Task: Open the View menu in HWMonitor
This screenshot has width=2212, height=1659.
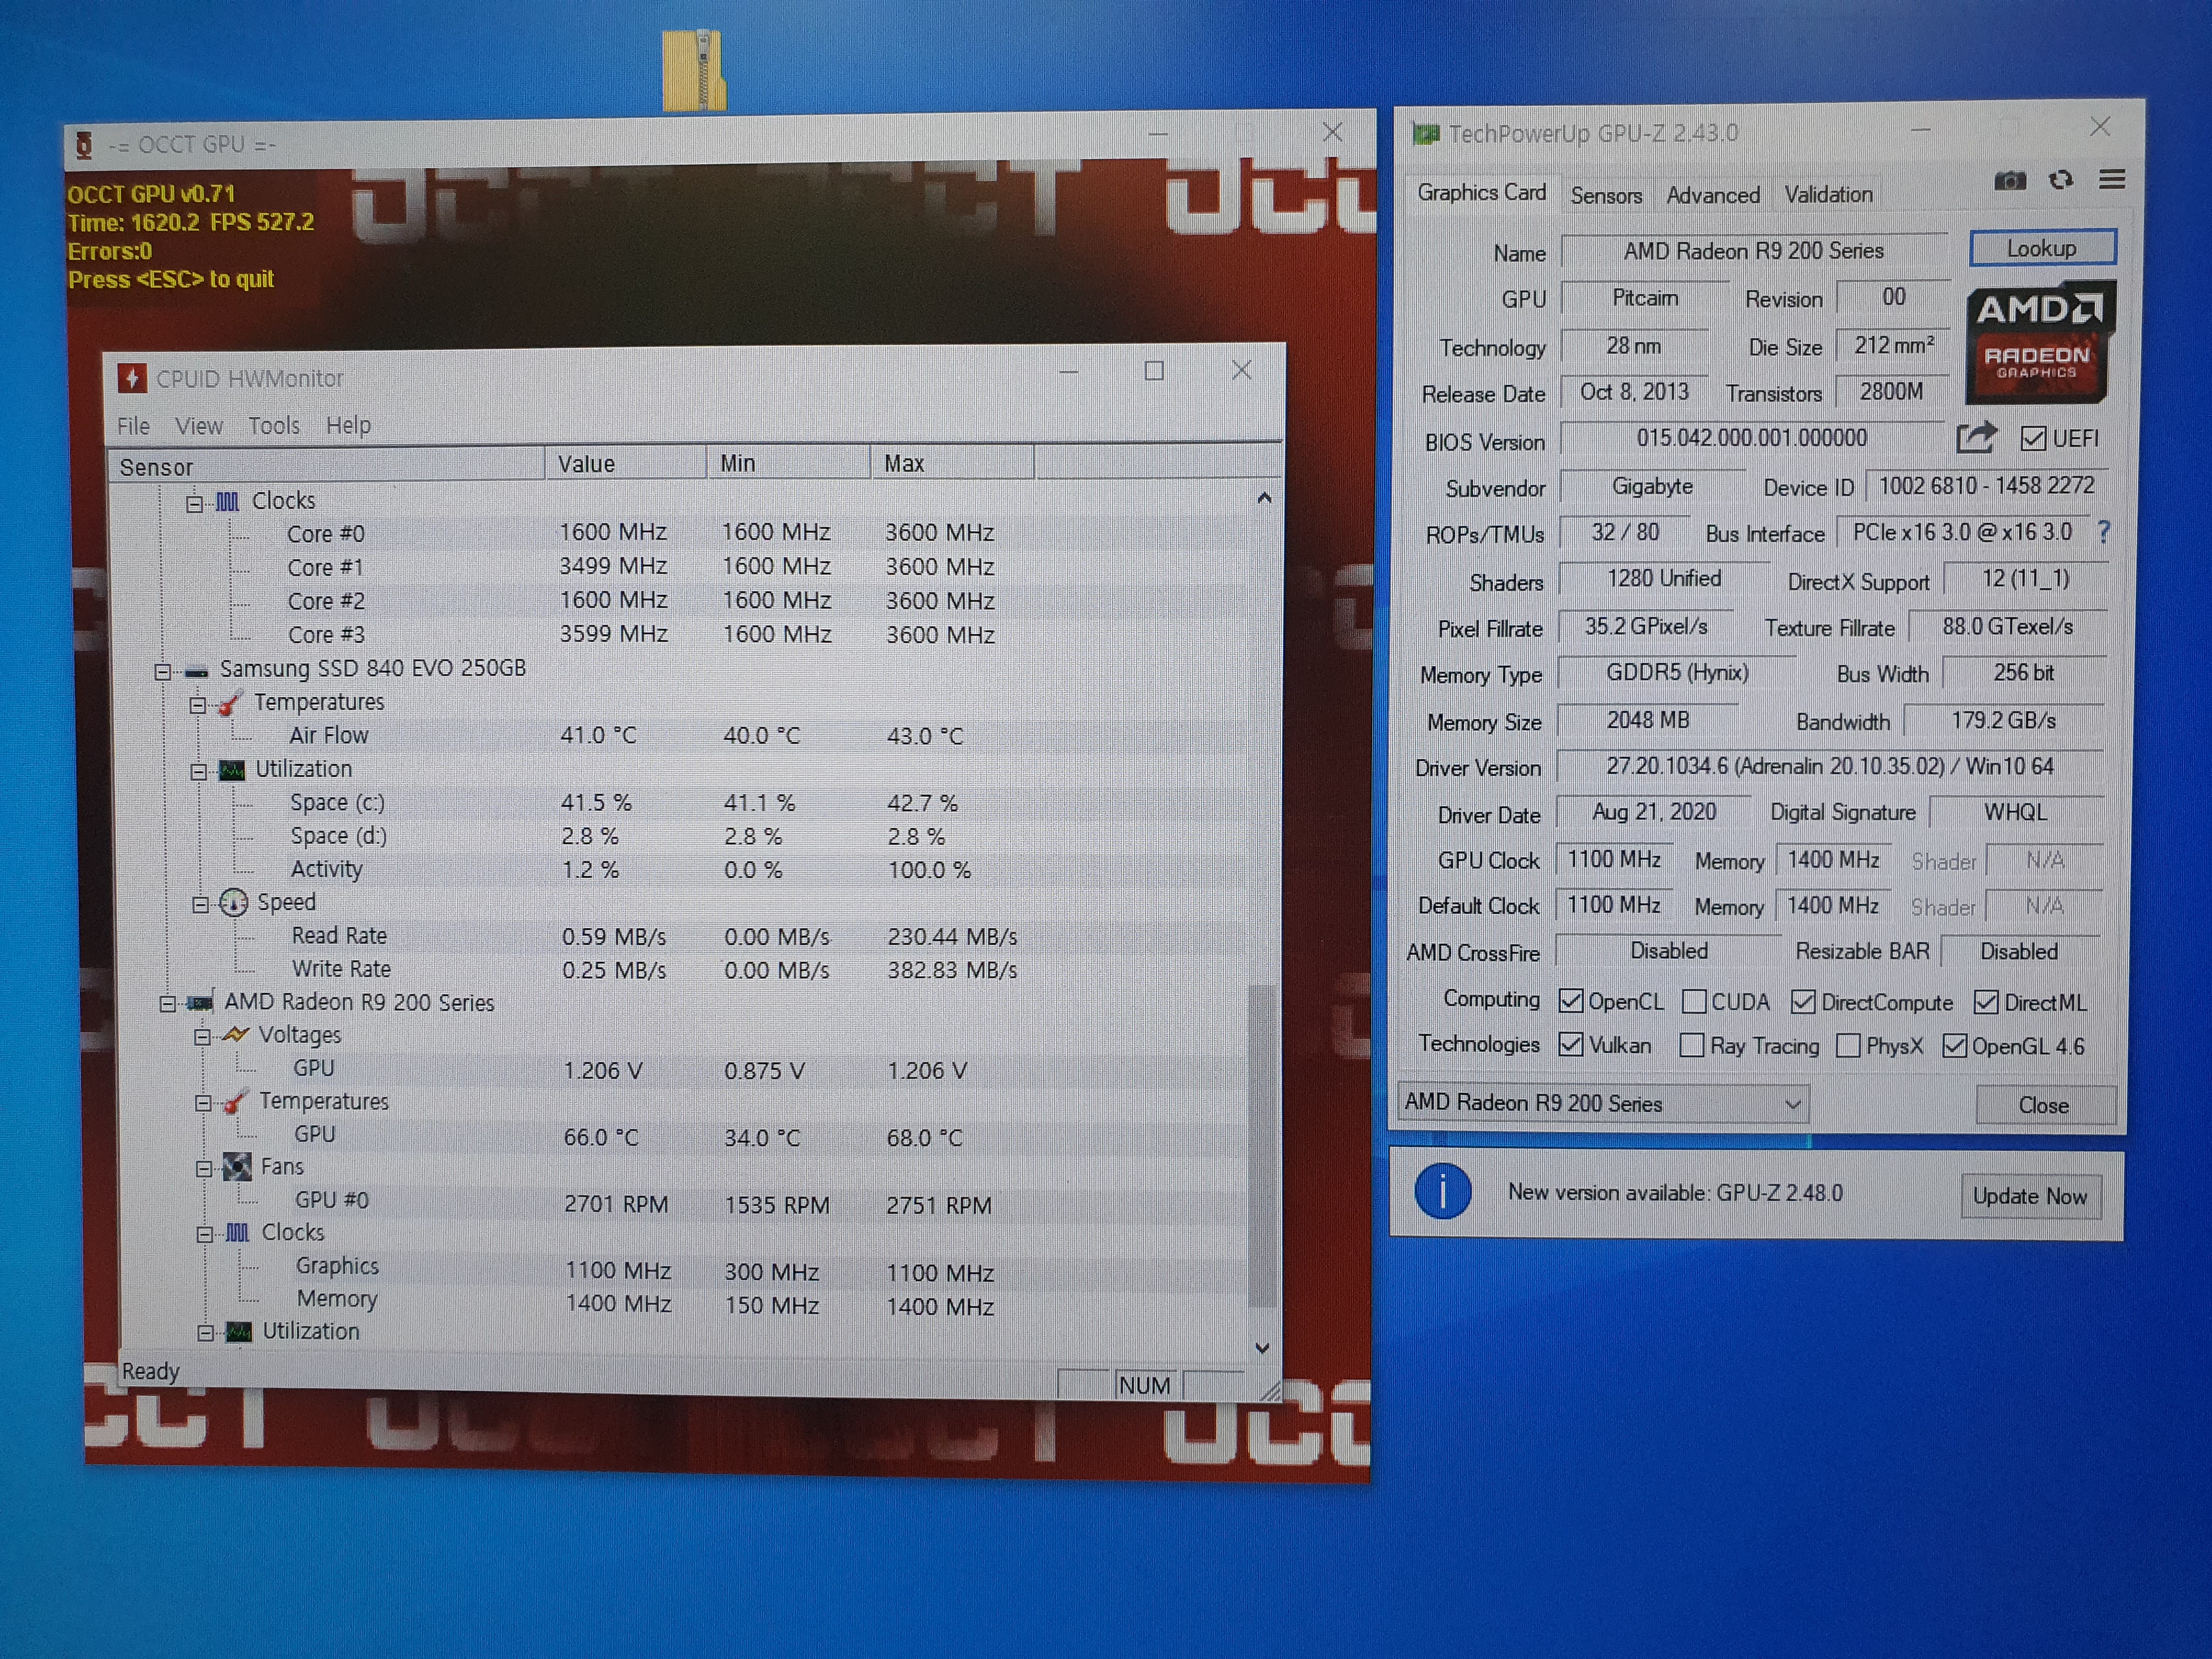Action: [199, 426]
